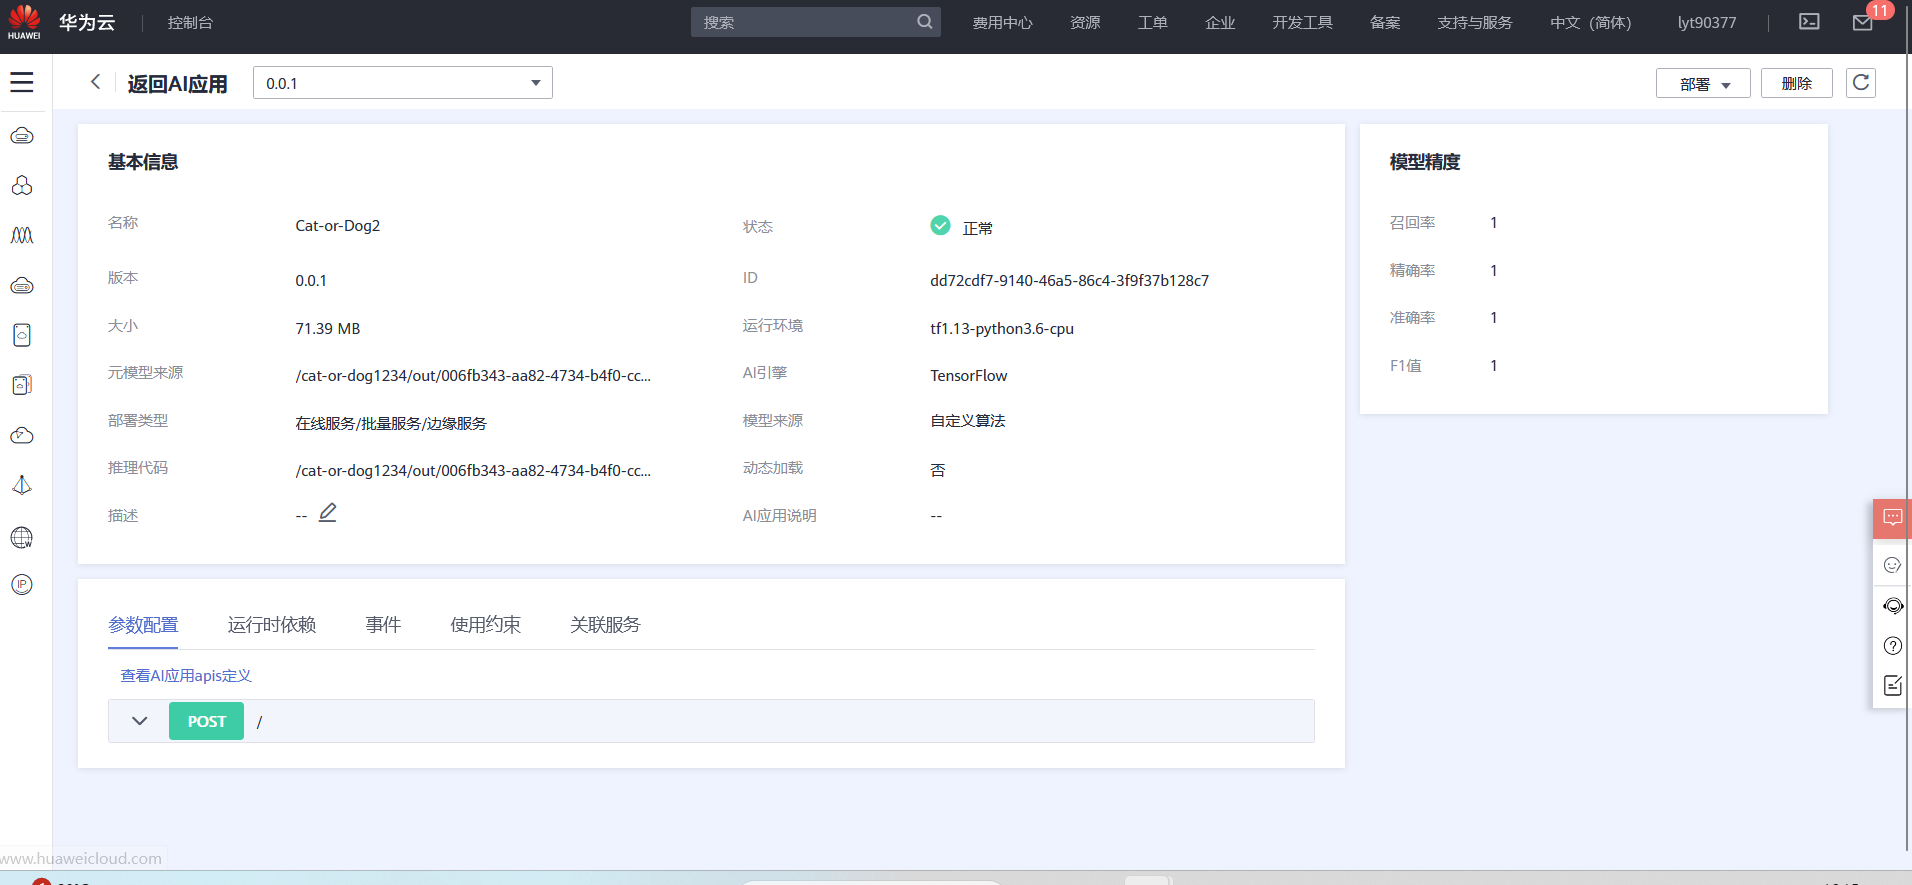Open the 资源 menu

point(1085,22)
